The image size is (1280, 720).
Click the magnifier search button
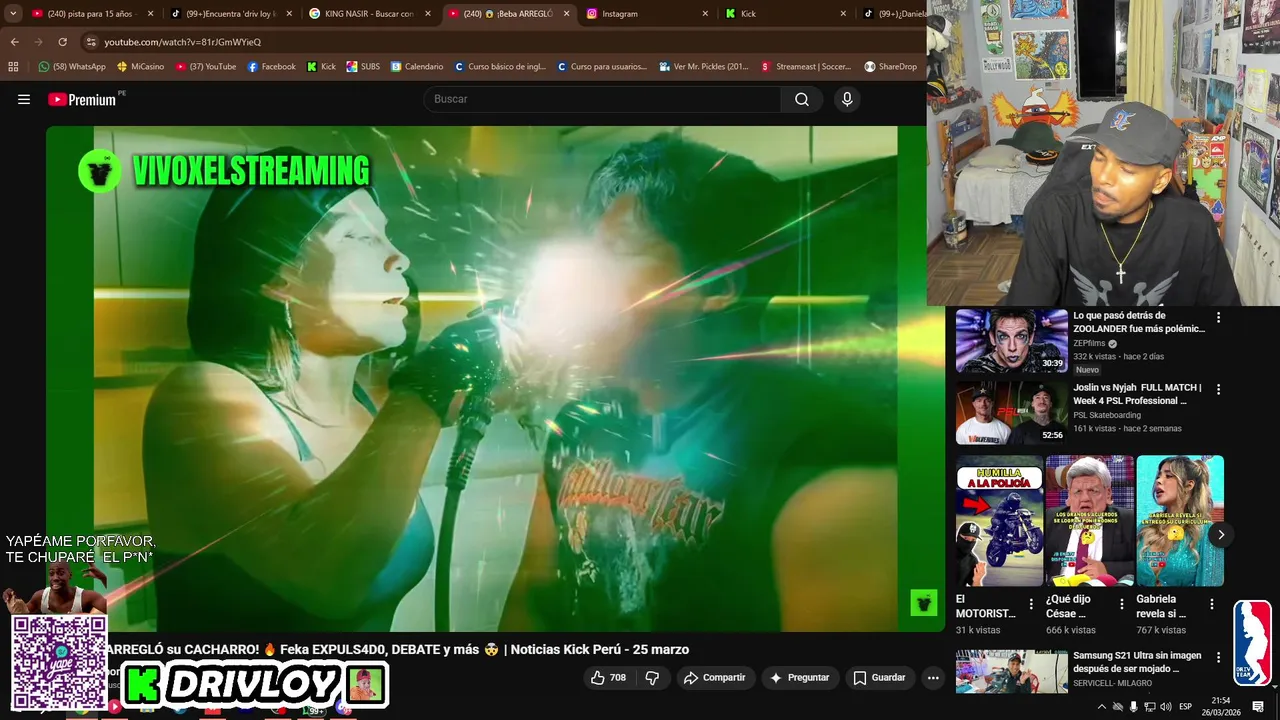point(802,99)
